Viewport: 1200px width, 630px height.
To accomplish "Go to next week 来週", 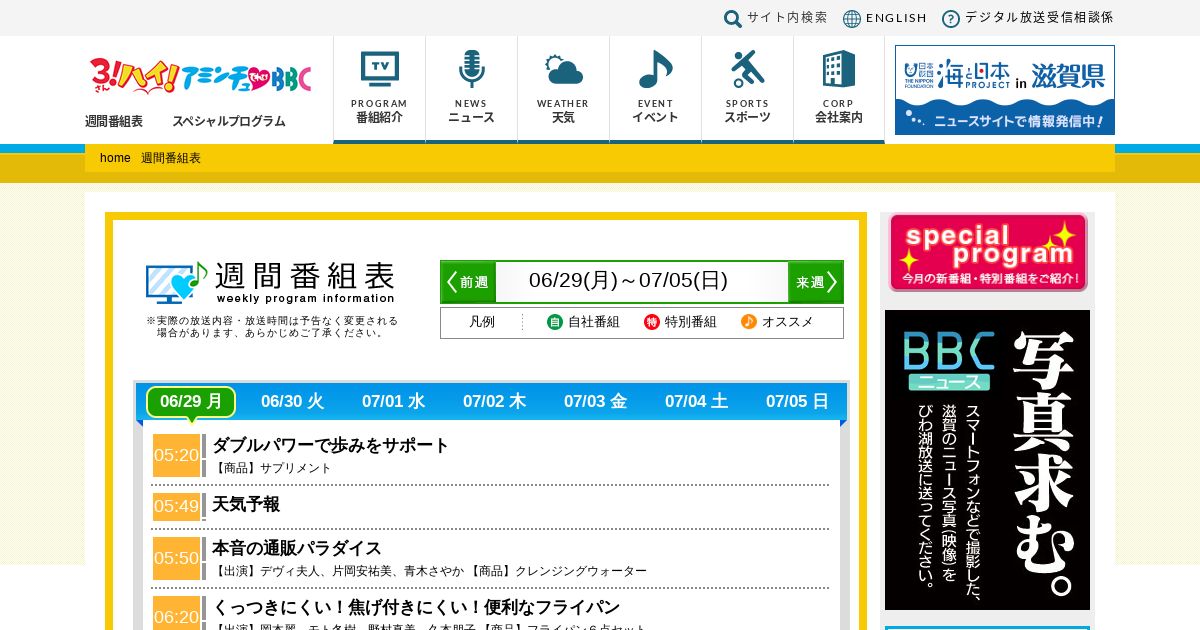I will coord(815,282).
